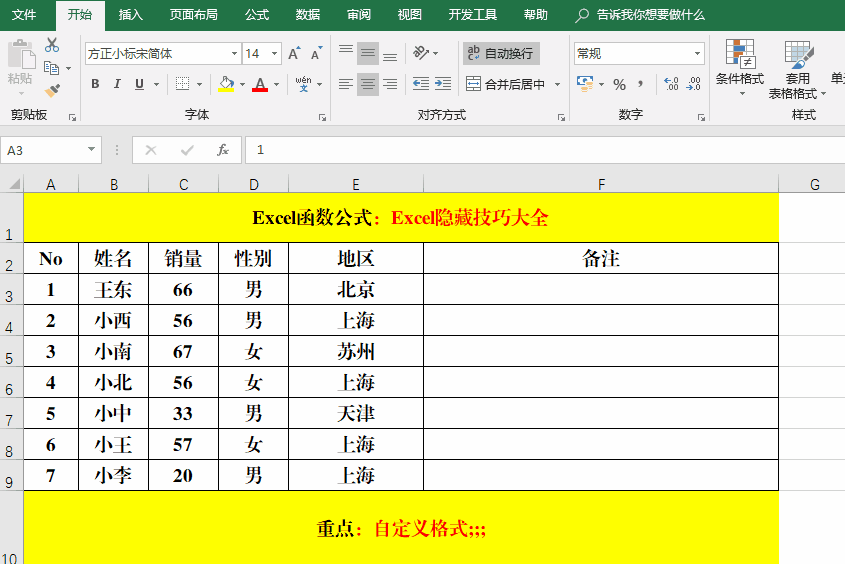Click the formula bar showing 1
845x564 pixels.
[545, 150]
